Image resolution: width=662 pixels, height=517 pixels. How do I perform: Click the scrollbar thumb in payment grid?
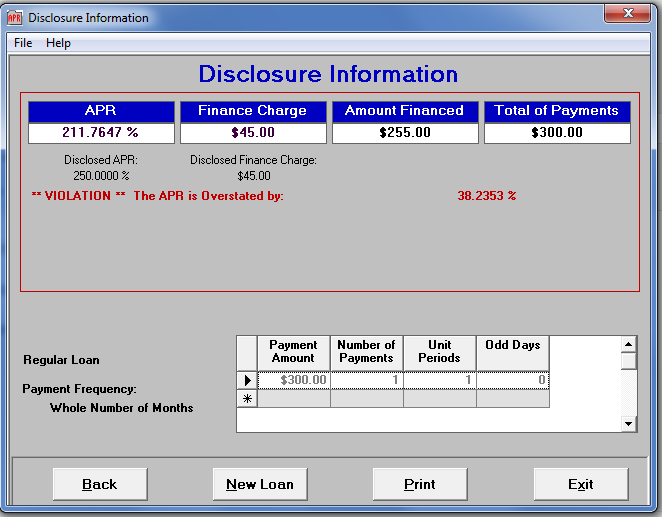coord(629,361)
